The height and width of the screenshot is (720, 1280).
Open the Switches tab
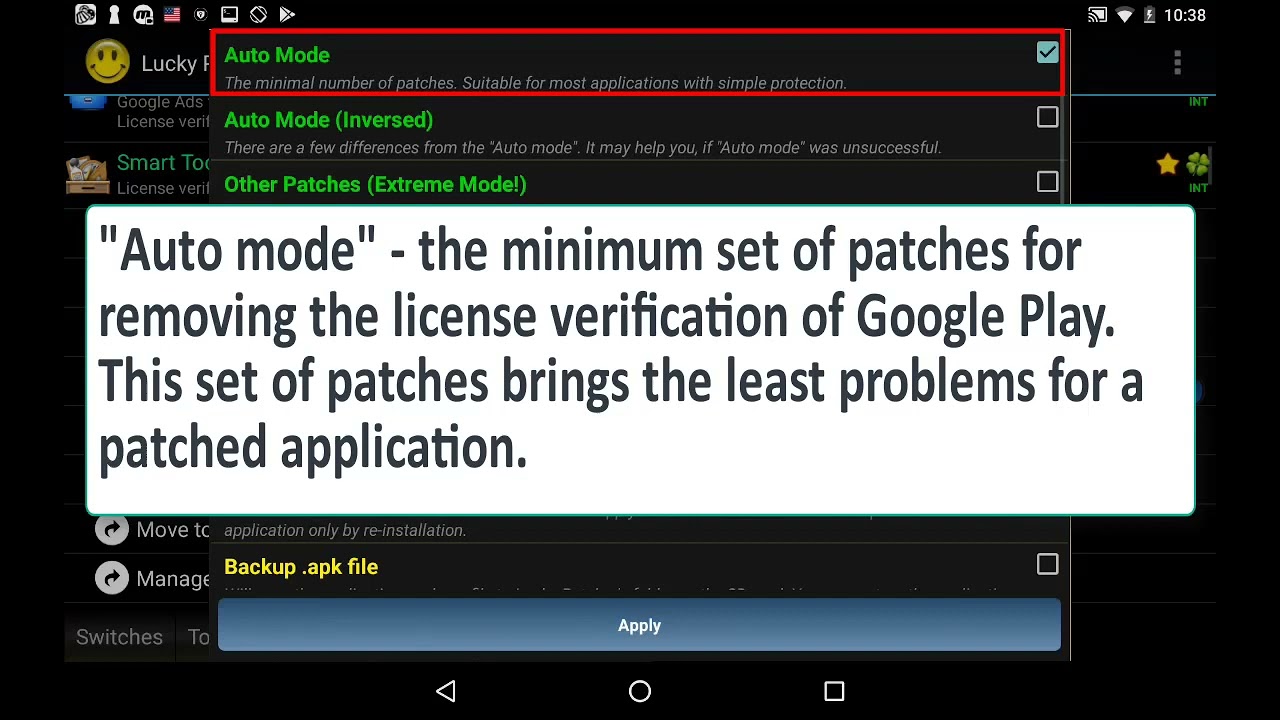[x=119, y=637]
